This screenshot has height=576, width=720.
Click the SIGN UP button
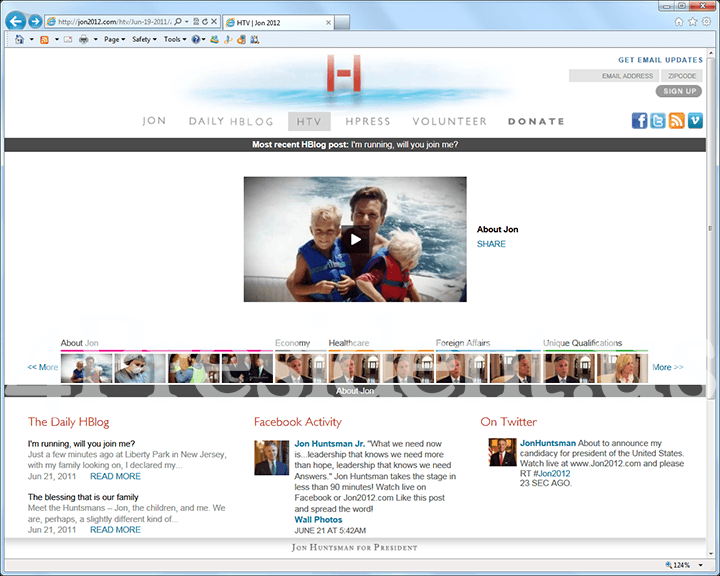point(679,91)
